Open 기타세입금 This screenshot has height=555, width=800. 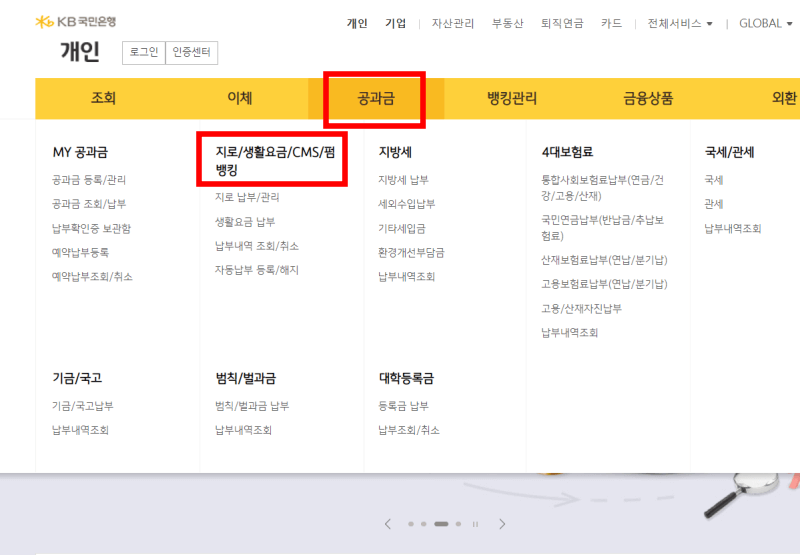pyautogui.click(x=402, y=228)
